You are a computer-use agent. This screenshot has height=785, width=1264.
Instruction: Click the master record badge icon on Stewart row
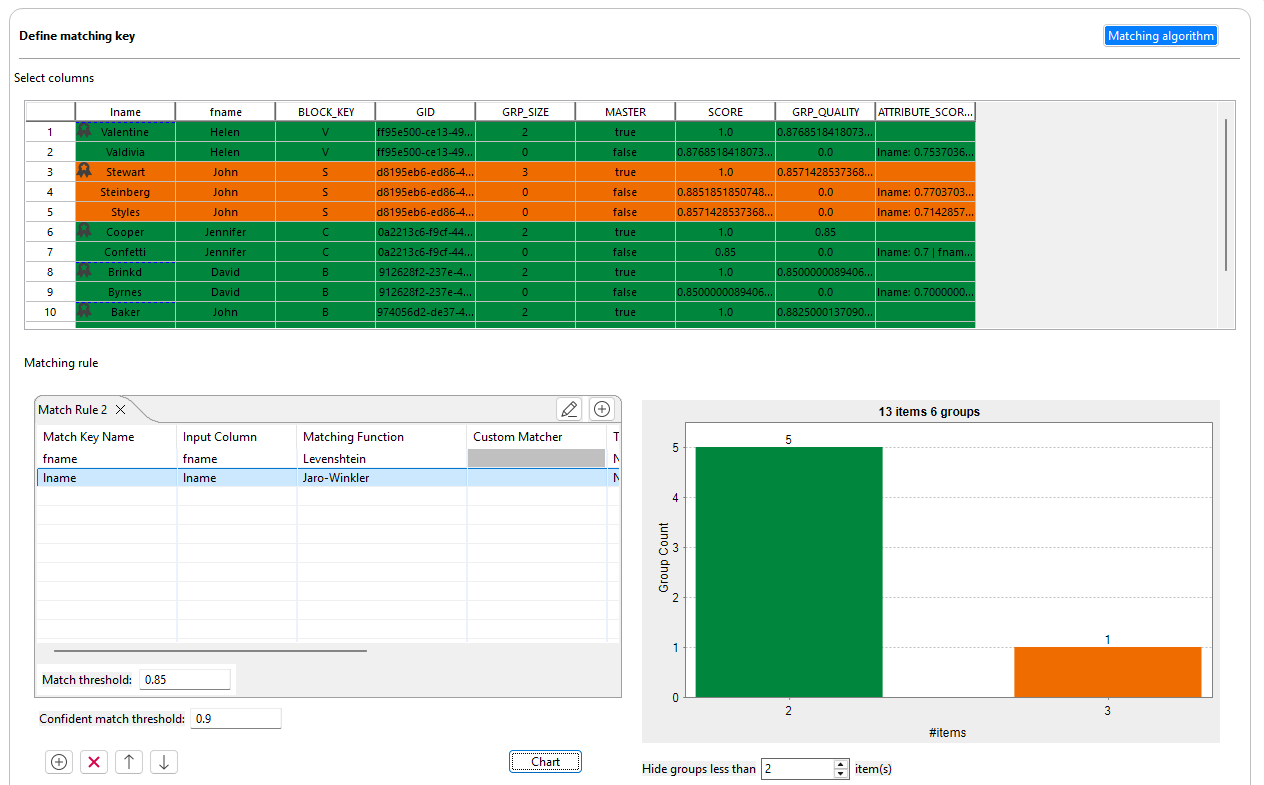coord(85,171)
